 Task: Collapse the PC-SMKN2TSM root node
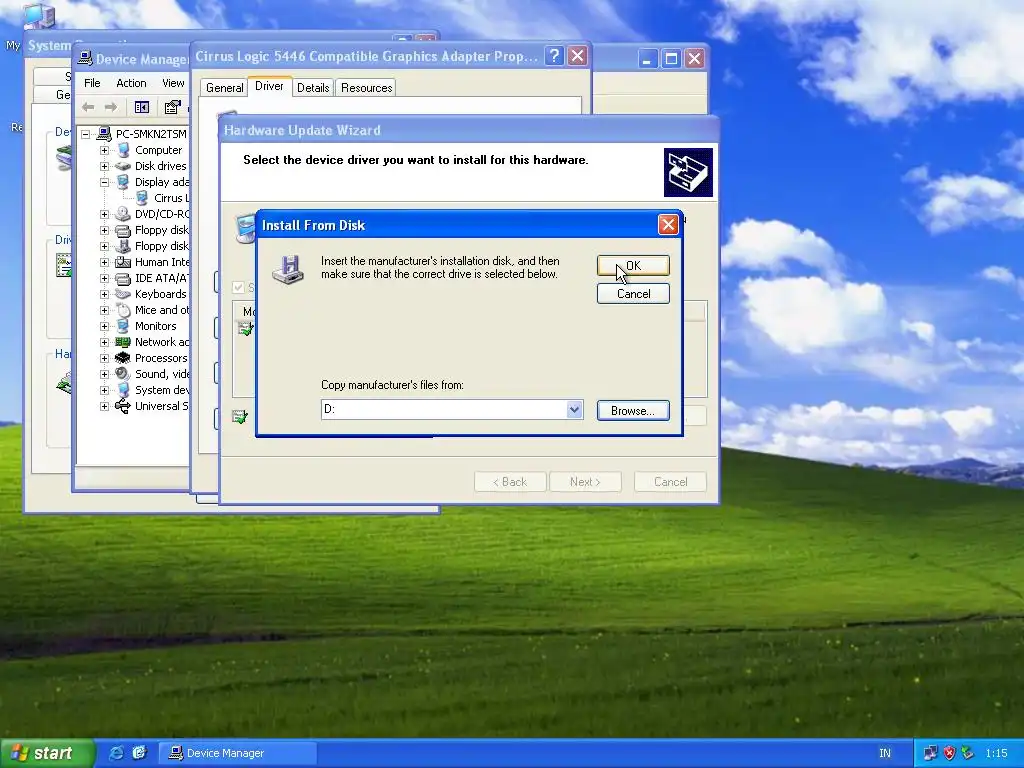pos(86,134)
